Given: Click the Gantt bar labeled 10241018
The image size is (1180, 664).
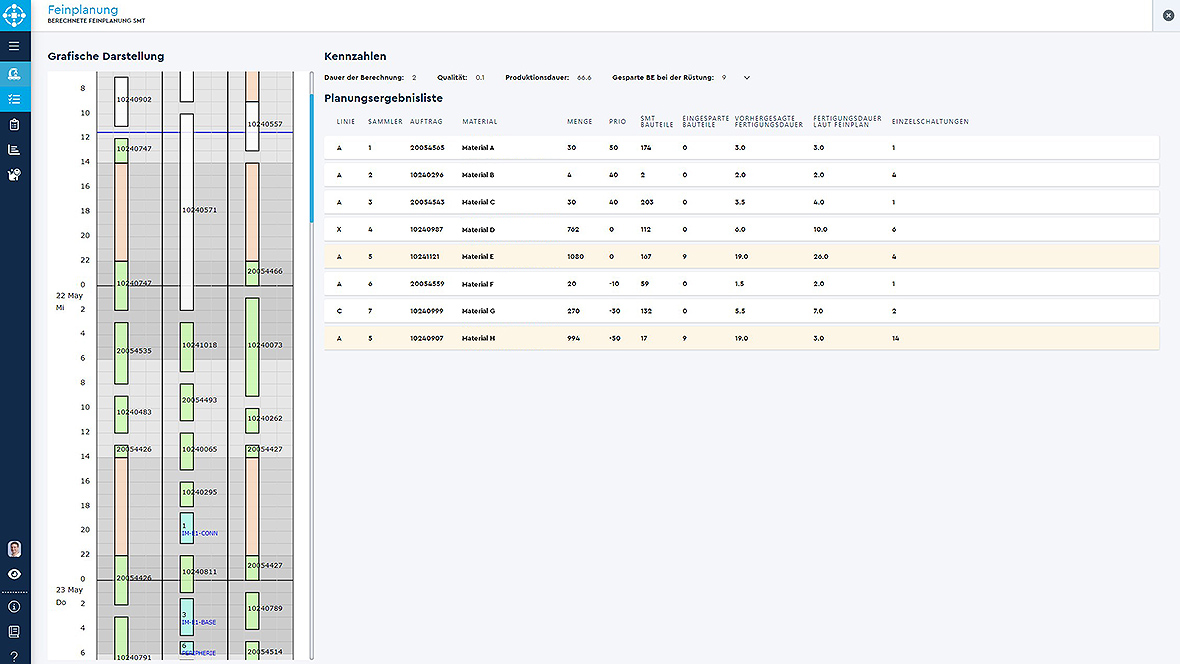Looking at the screenshot, I should [187, 347].
